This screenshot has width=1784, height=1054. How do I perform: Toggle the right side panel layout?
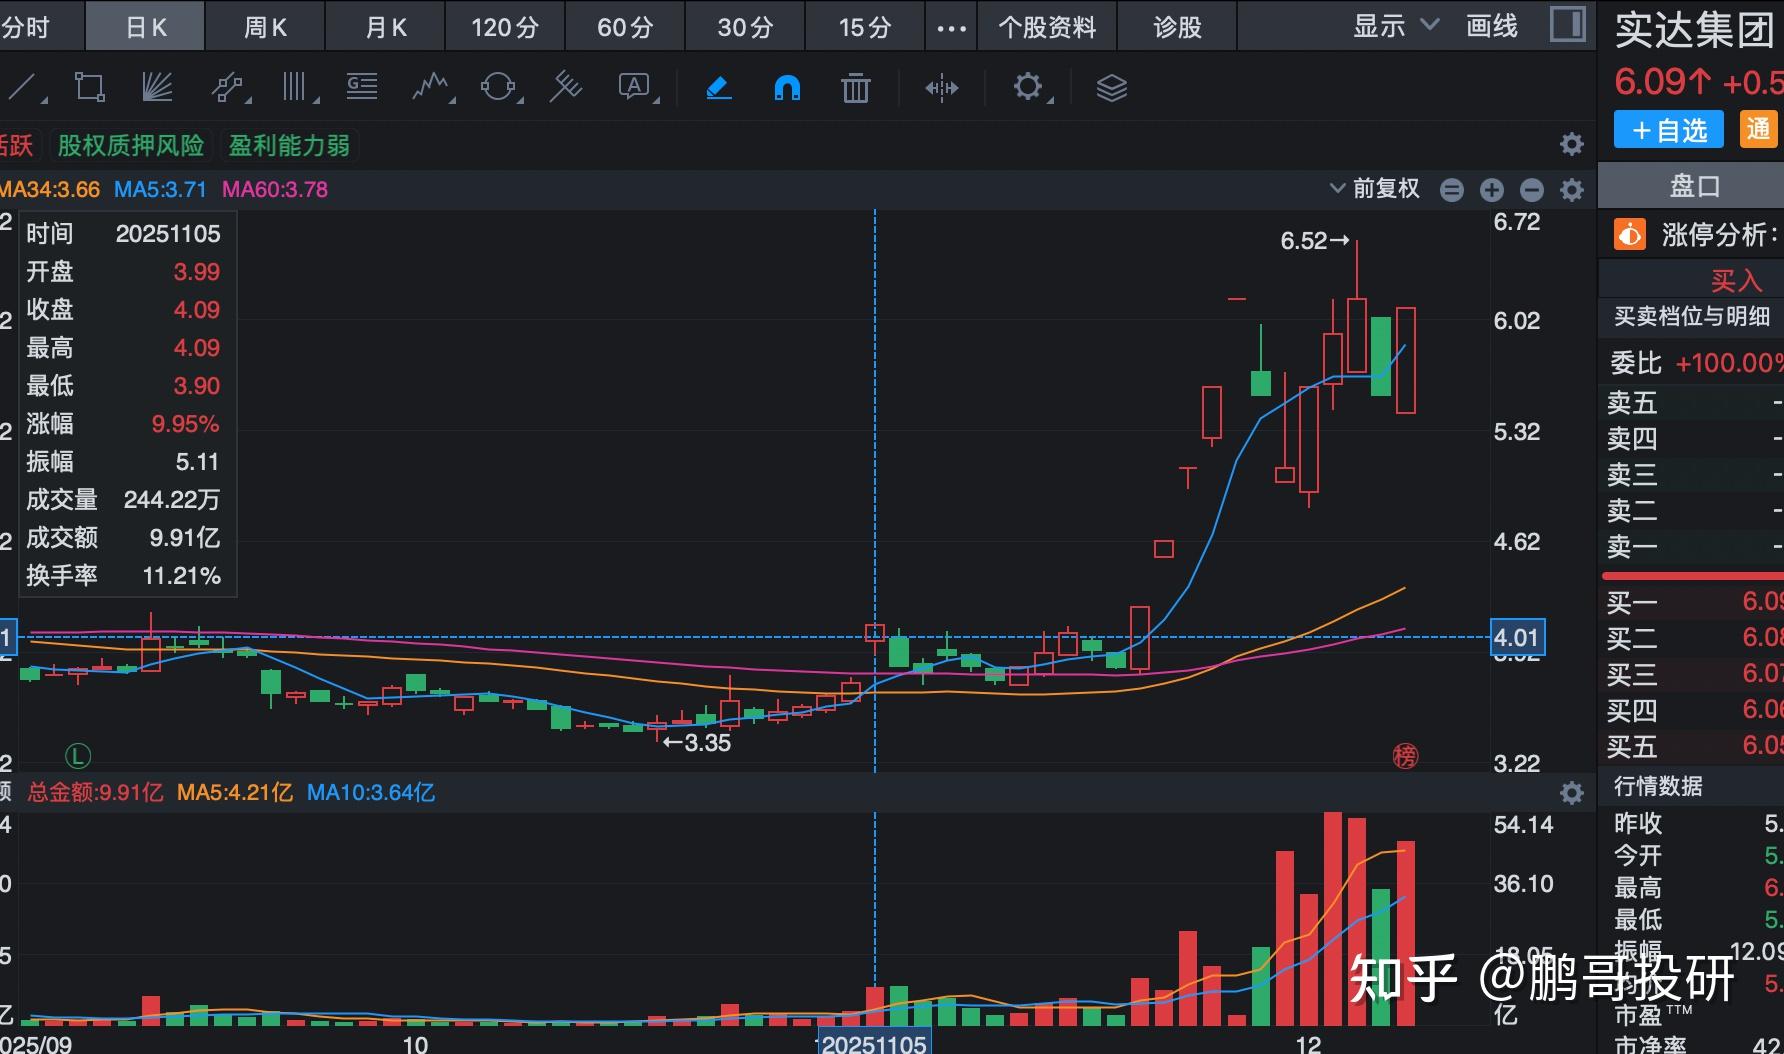1567,25
